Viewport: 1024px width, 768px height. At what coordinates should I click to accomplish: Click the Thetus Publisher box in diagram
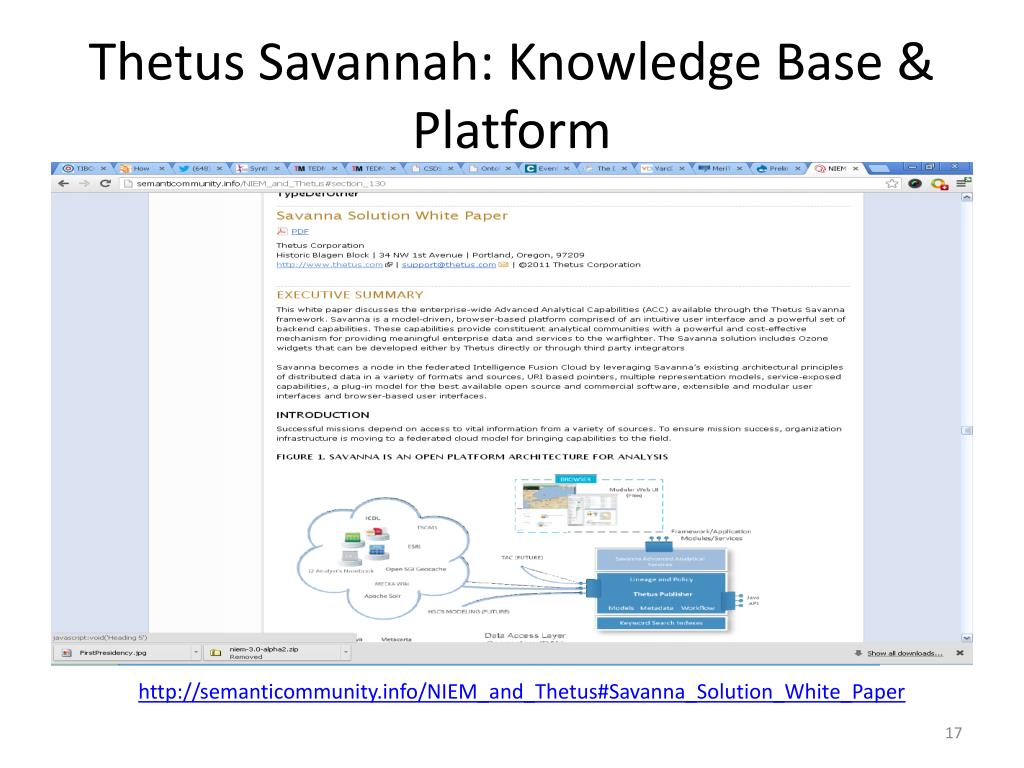(x=662, y=594)
